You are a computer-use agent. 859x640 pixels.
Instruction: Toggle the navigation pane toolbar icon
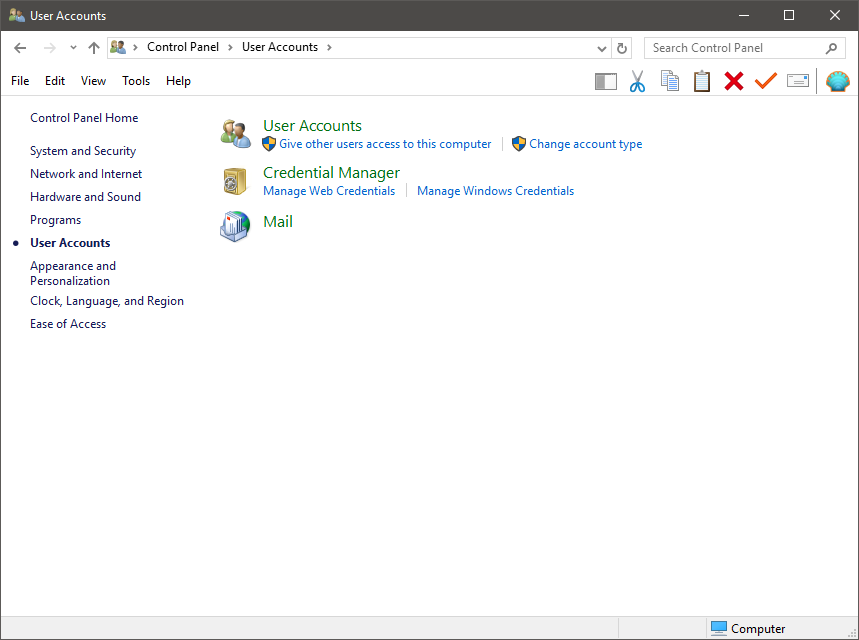click(606, 82)
